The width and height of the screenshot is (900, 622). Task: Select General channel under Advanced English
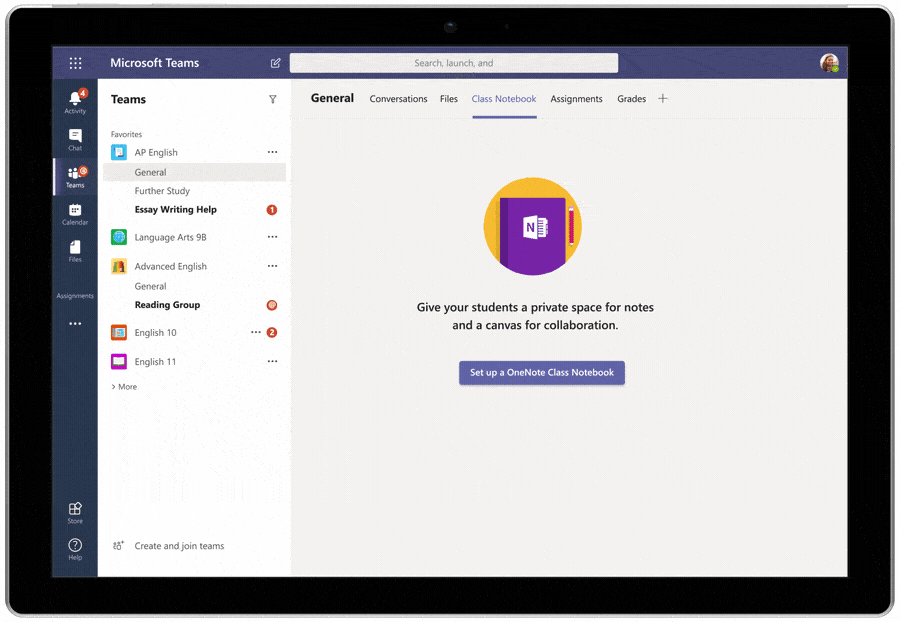150,286
